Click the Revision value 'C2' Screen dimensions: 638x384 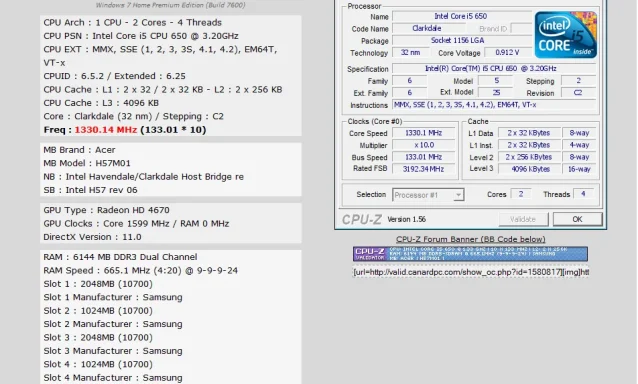pyautogui.click(x=578, y=93)
